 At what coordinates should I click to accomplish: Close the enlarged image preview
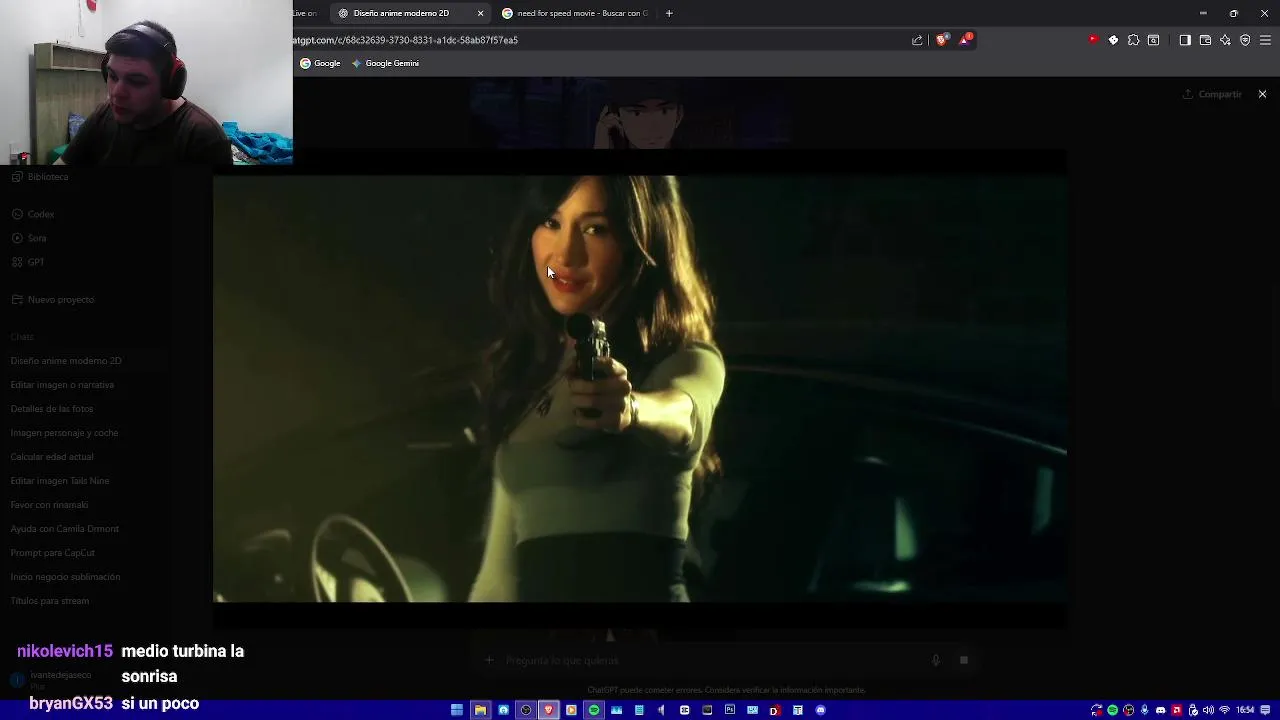point(1262,94)
